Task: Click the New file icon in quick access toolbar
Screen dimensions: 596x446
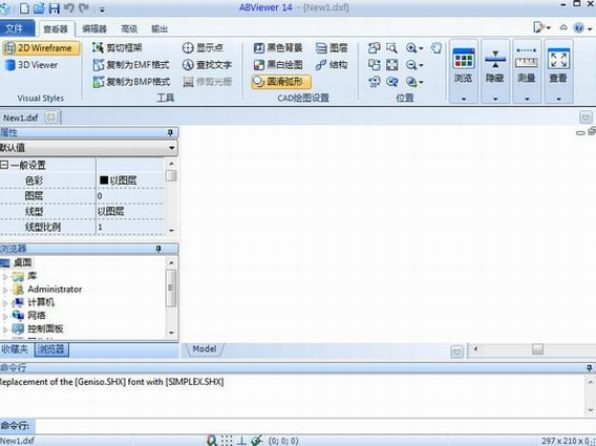Action: pos(25,8)
